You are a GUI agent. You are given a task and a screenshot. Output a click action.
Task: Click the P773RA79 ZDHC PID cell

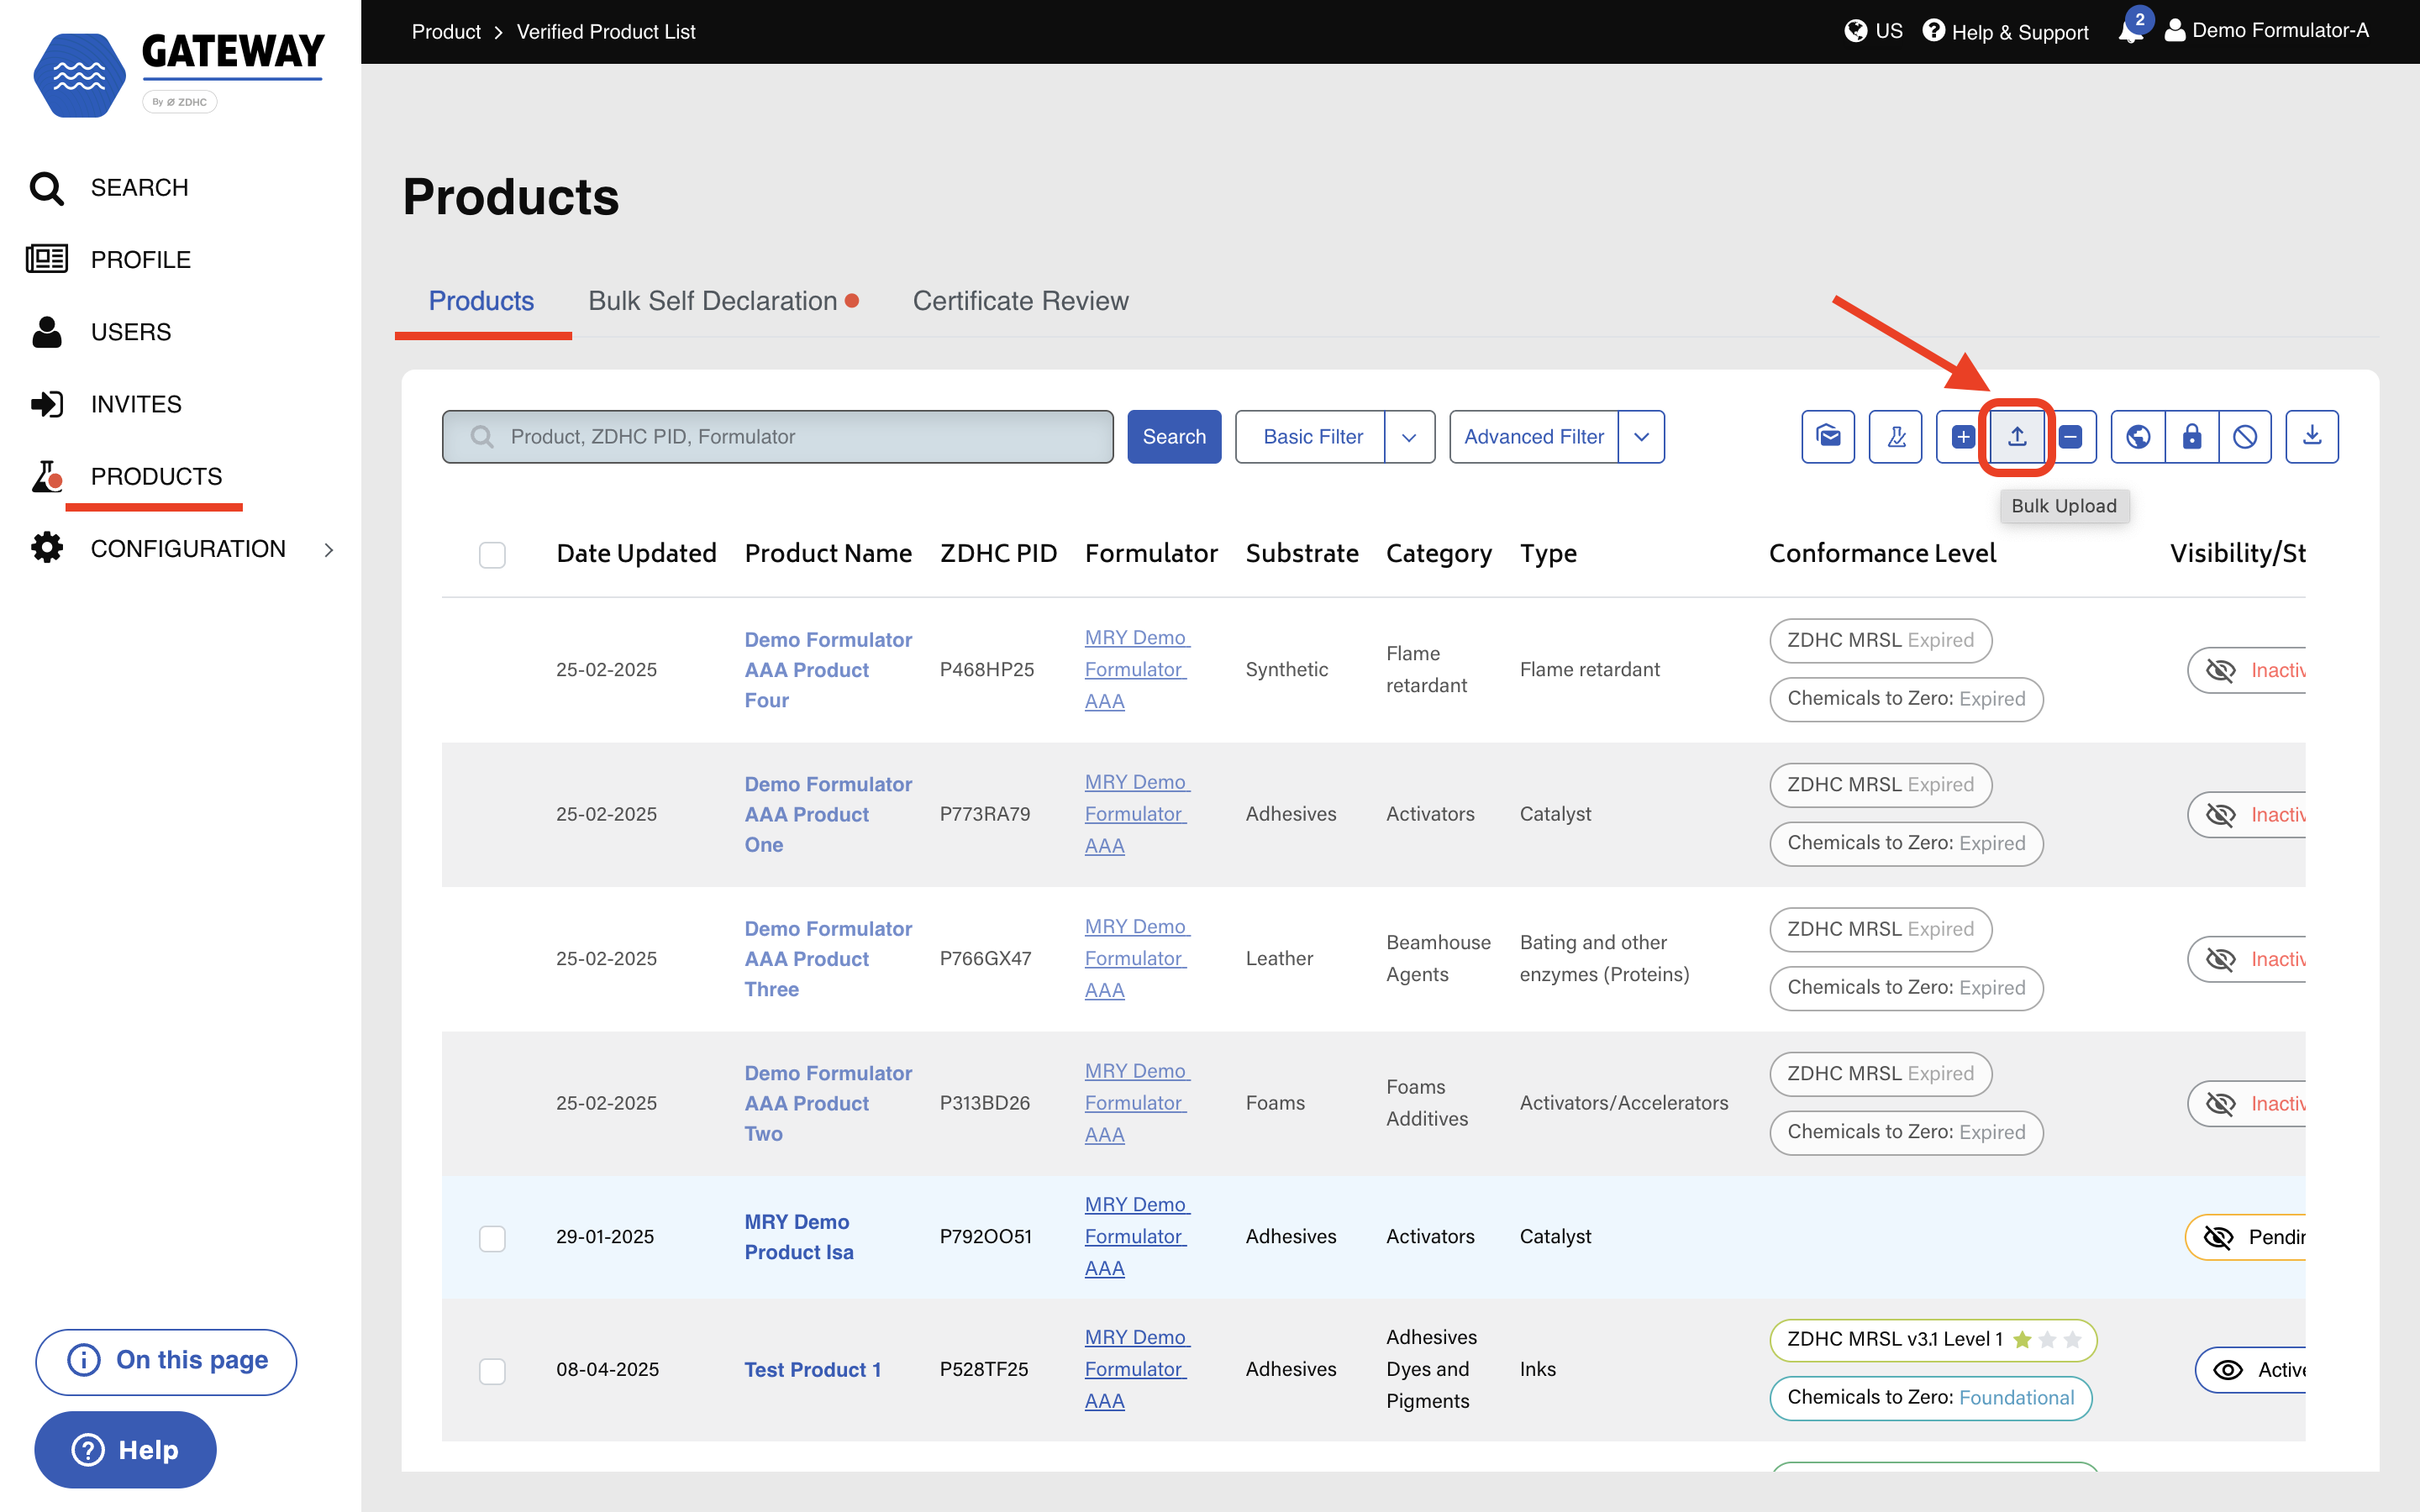(985, 814)
